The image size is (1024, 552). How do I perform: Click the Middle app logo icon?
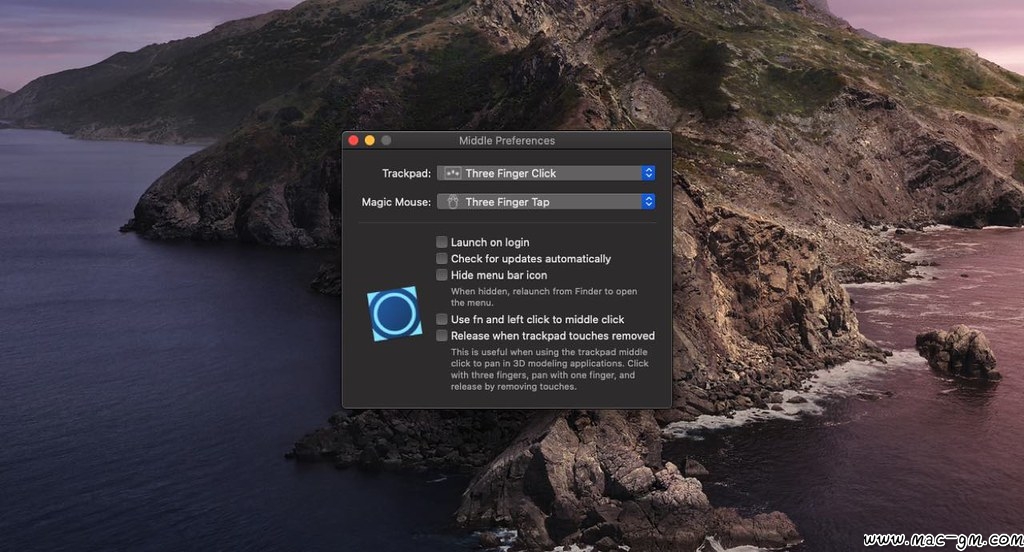pos(394,314)
